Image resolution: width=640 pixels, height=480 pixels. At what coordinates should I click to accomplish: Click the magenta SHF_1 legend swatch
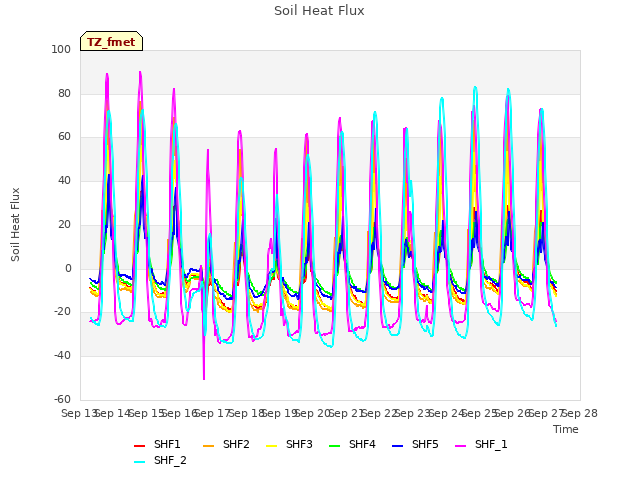tap(460, 446)
